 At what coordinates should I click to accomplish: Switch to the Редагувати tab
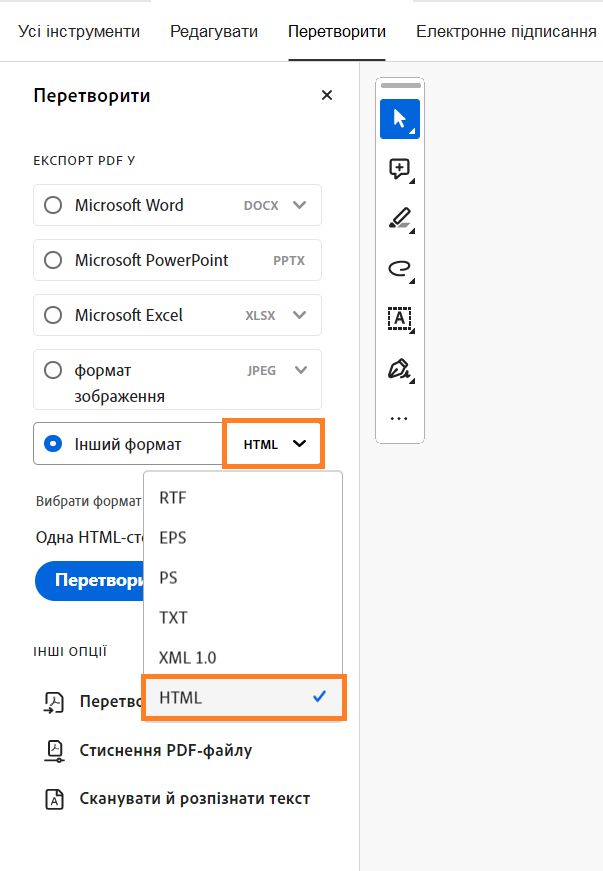click(214, 31)
